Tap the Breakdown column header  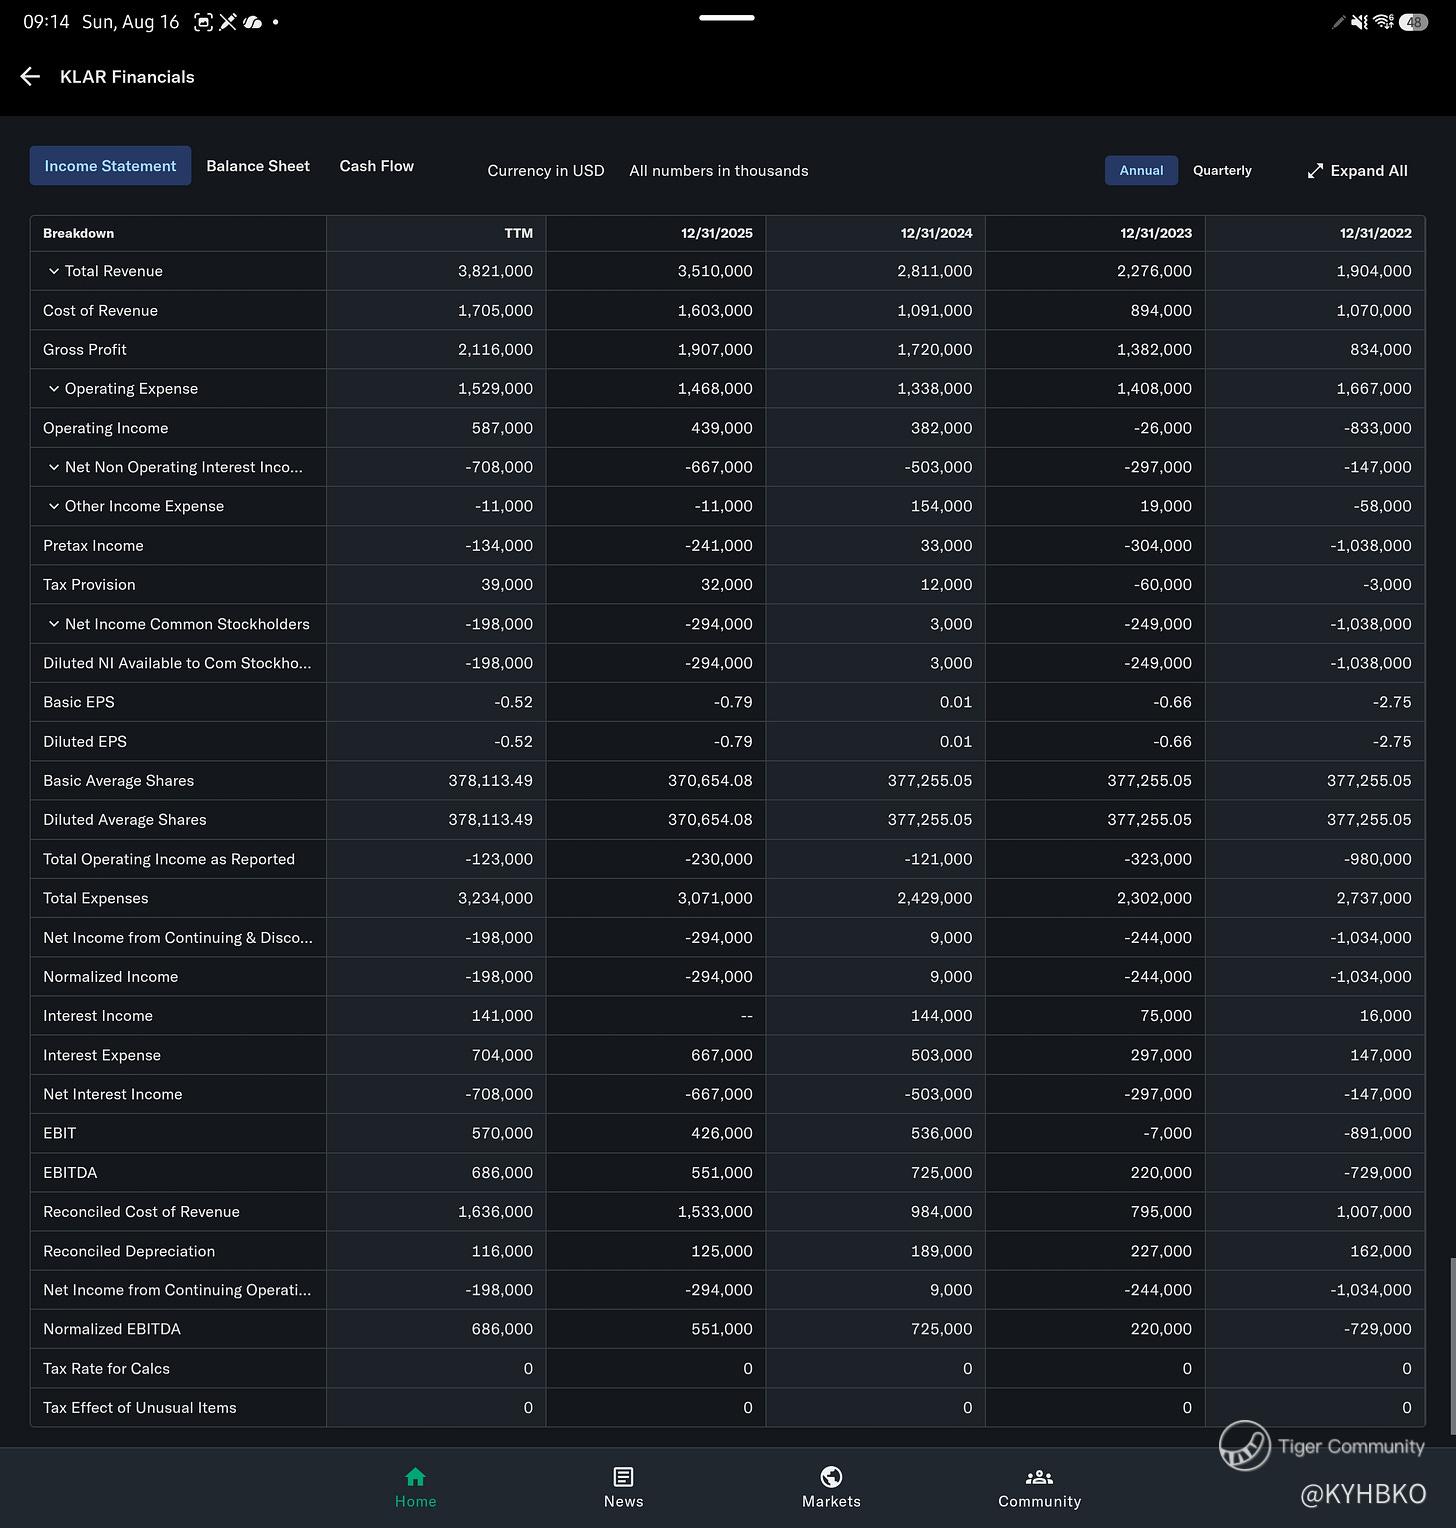[78, 233]
